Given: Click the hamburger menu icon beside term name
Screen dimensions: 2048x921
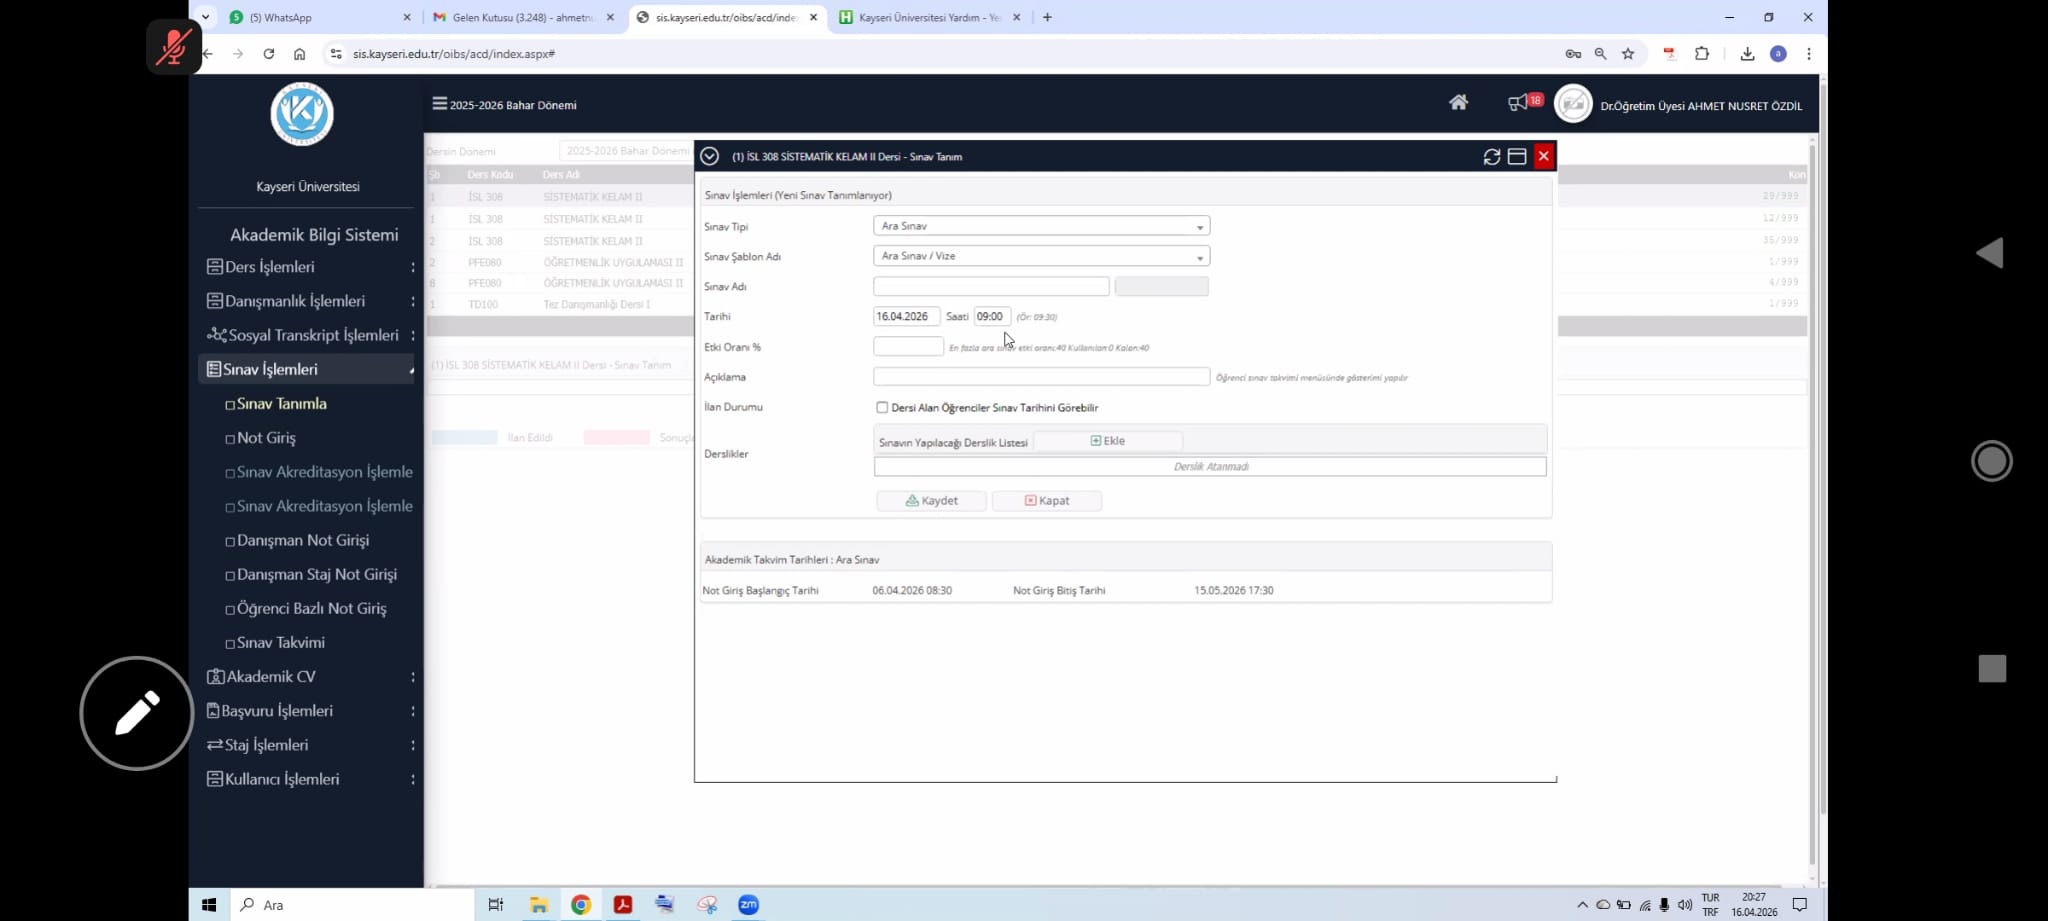Looking at the screenshot, I should (439, 104).
